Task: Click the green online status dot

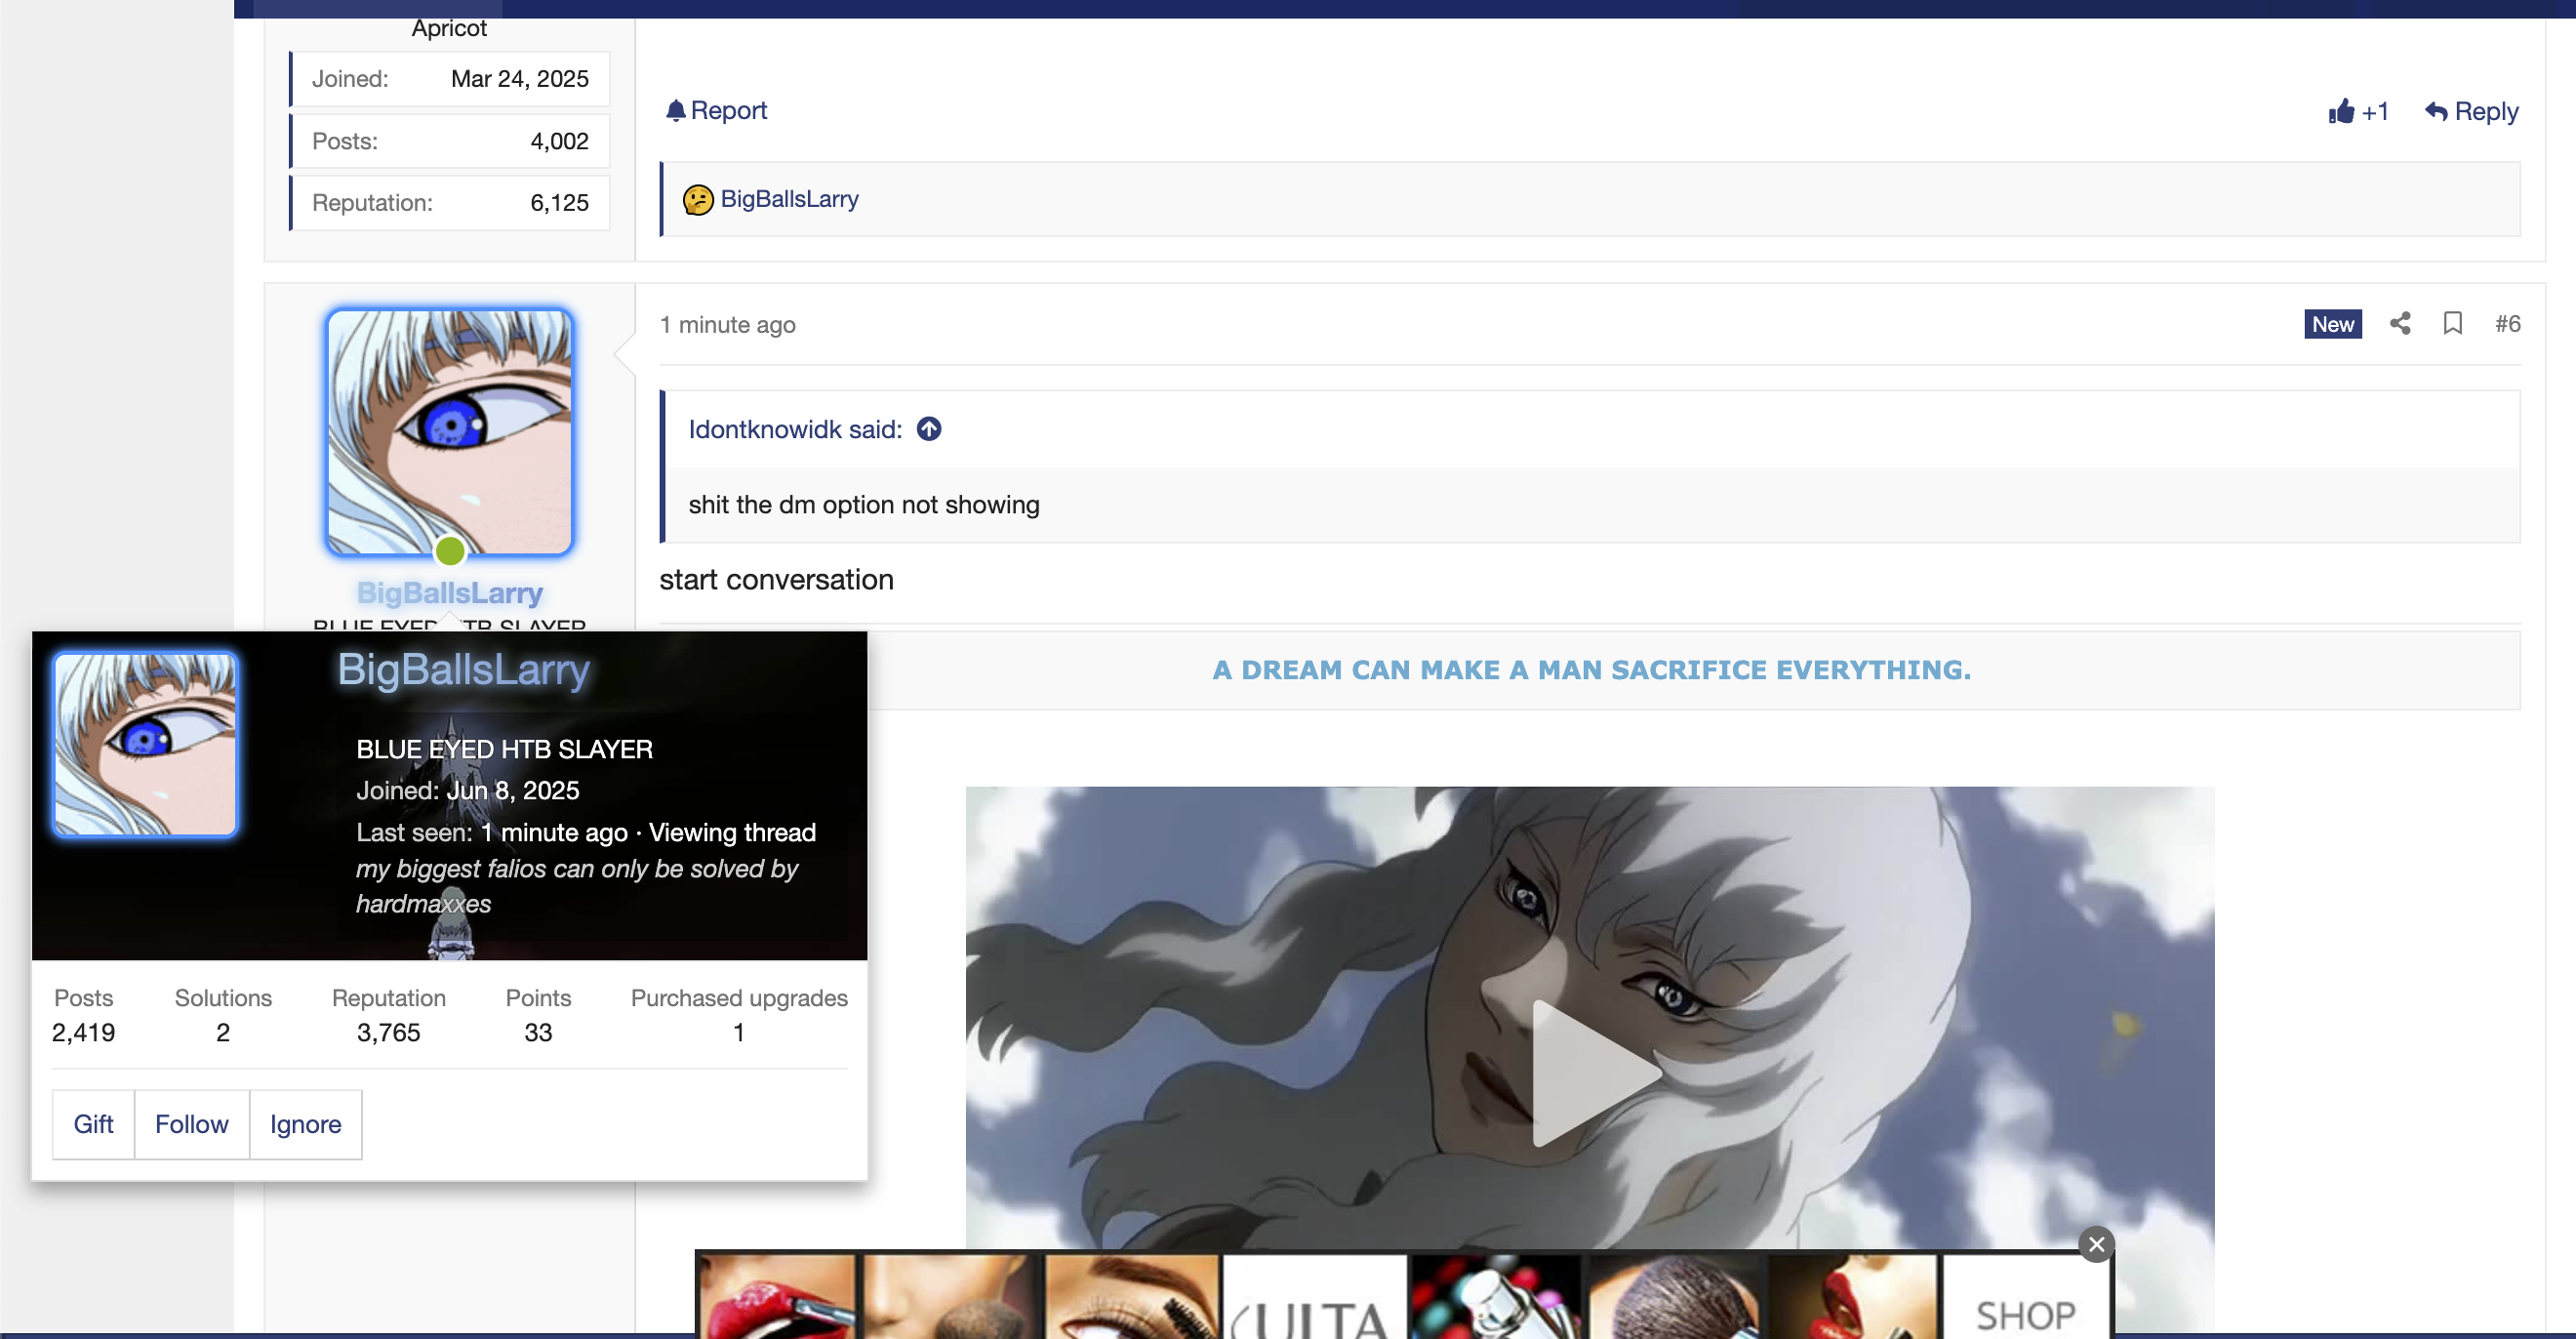Action: pyautogui.click(x=450, y=550)
